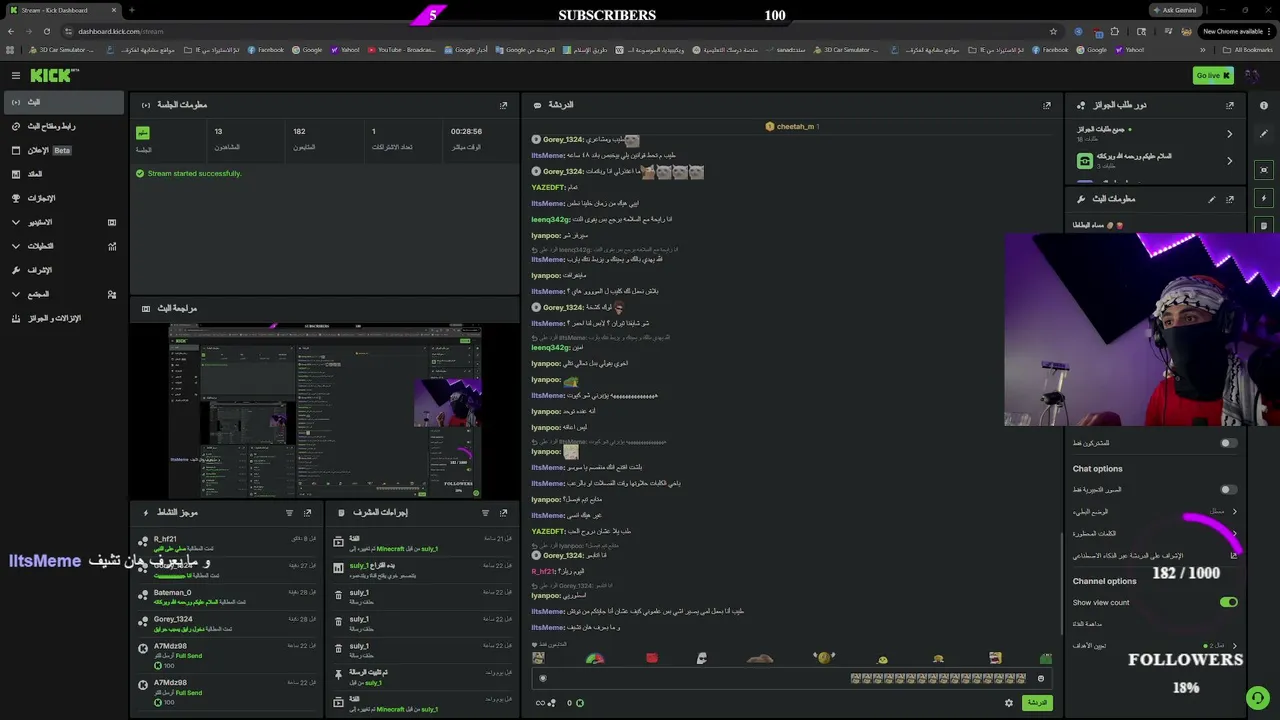Open Moderation (الإشراف) in the sidebar
Screen dimensions: 1280x720
[62, 270]
